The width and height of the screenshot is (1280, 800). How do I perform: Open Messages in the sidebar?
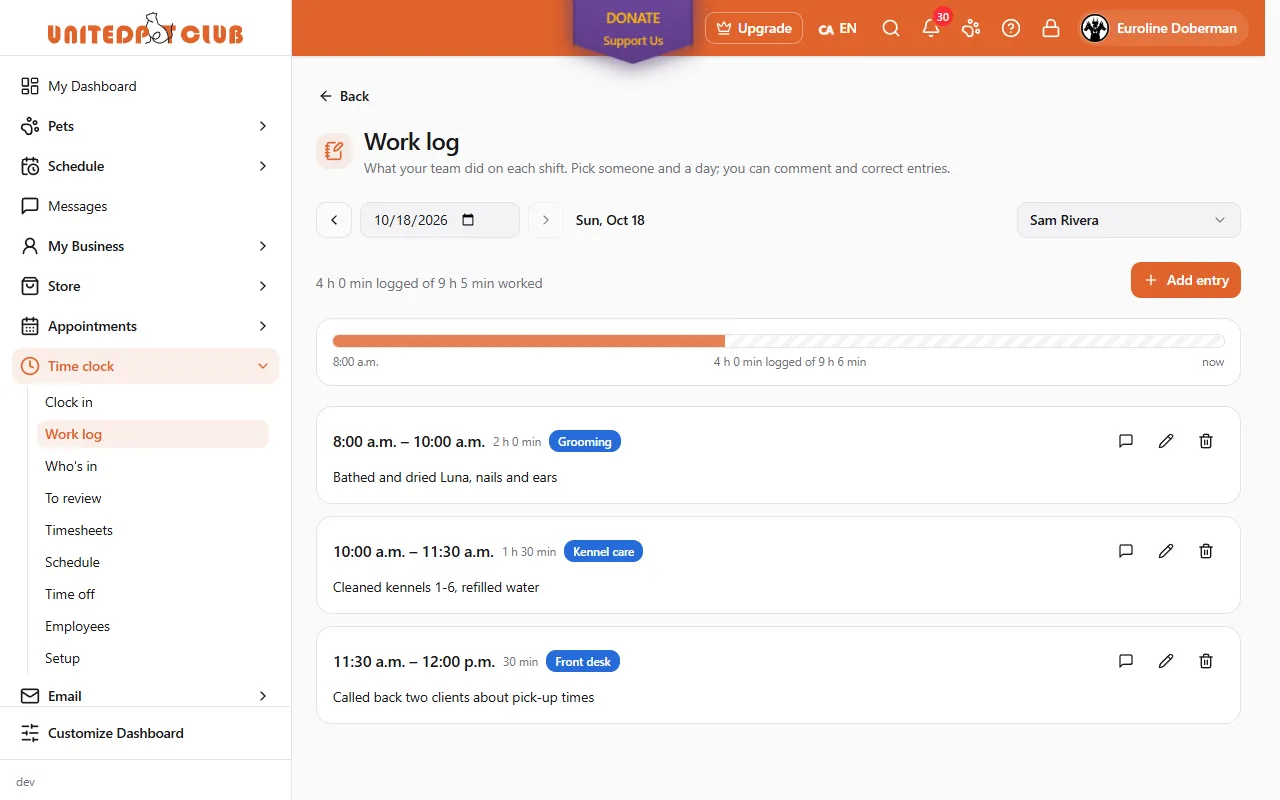coord(145,206)
